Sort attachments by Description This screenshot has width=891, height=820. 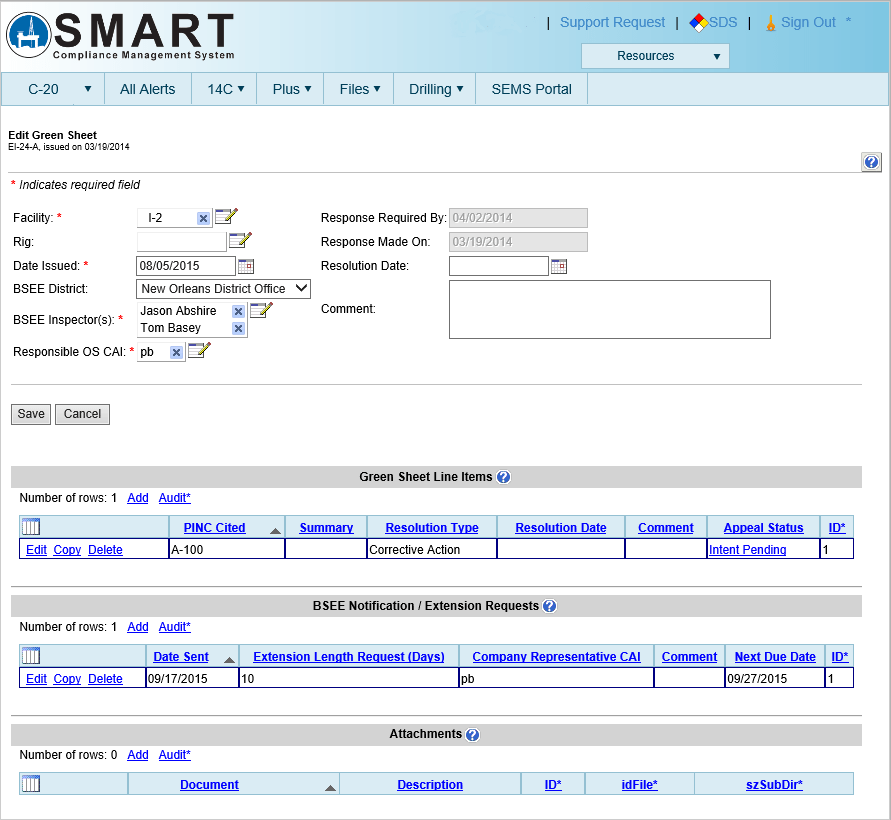[x=430, y=785]
